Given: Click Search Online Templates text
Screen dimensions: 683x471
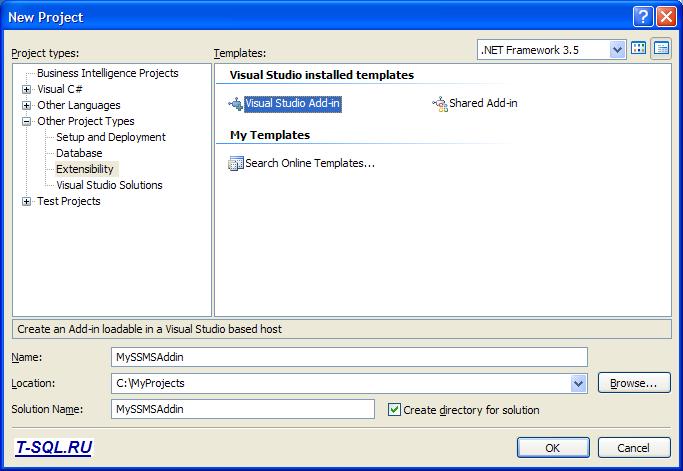Looking at the screenshot, I should click(310, 163).
